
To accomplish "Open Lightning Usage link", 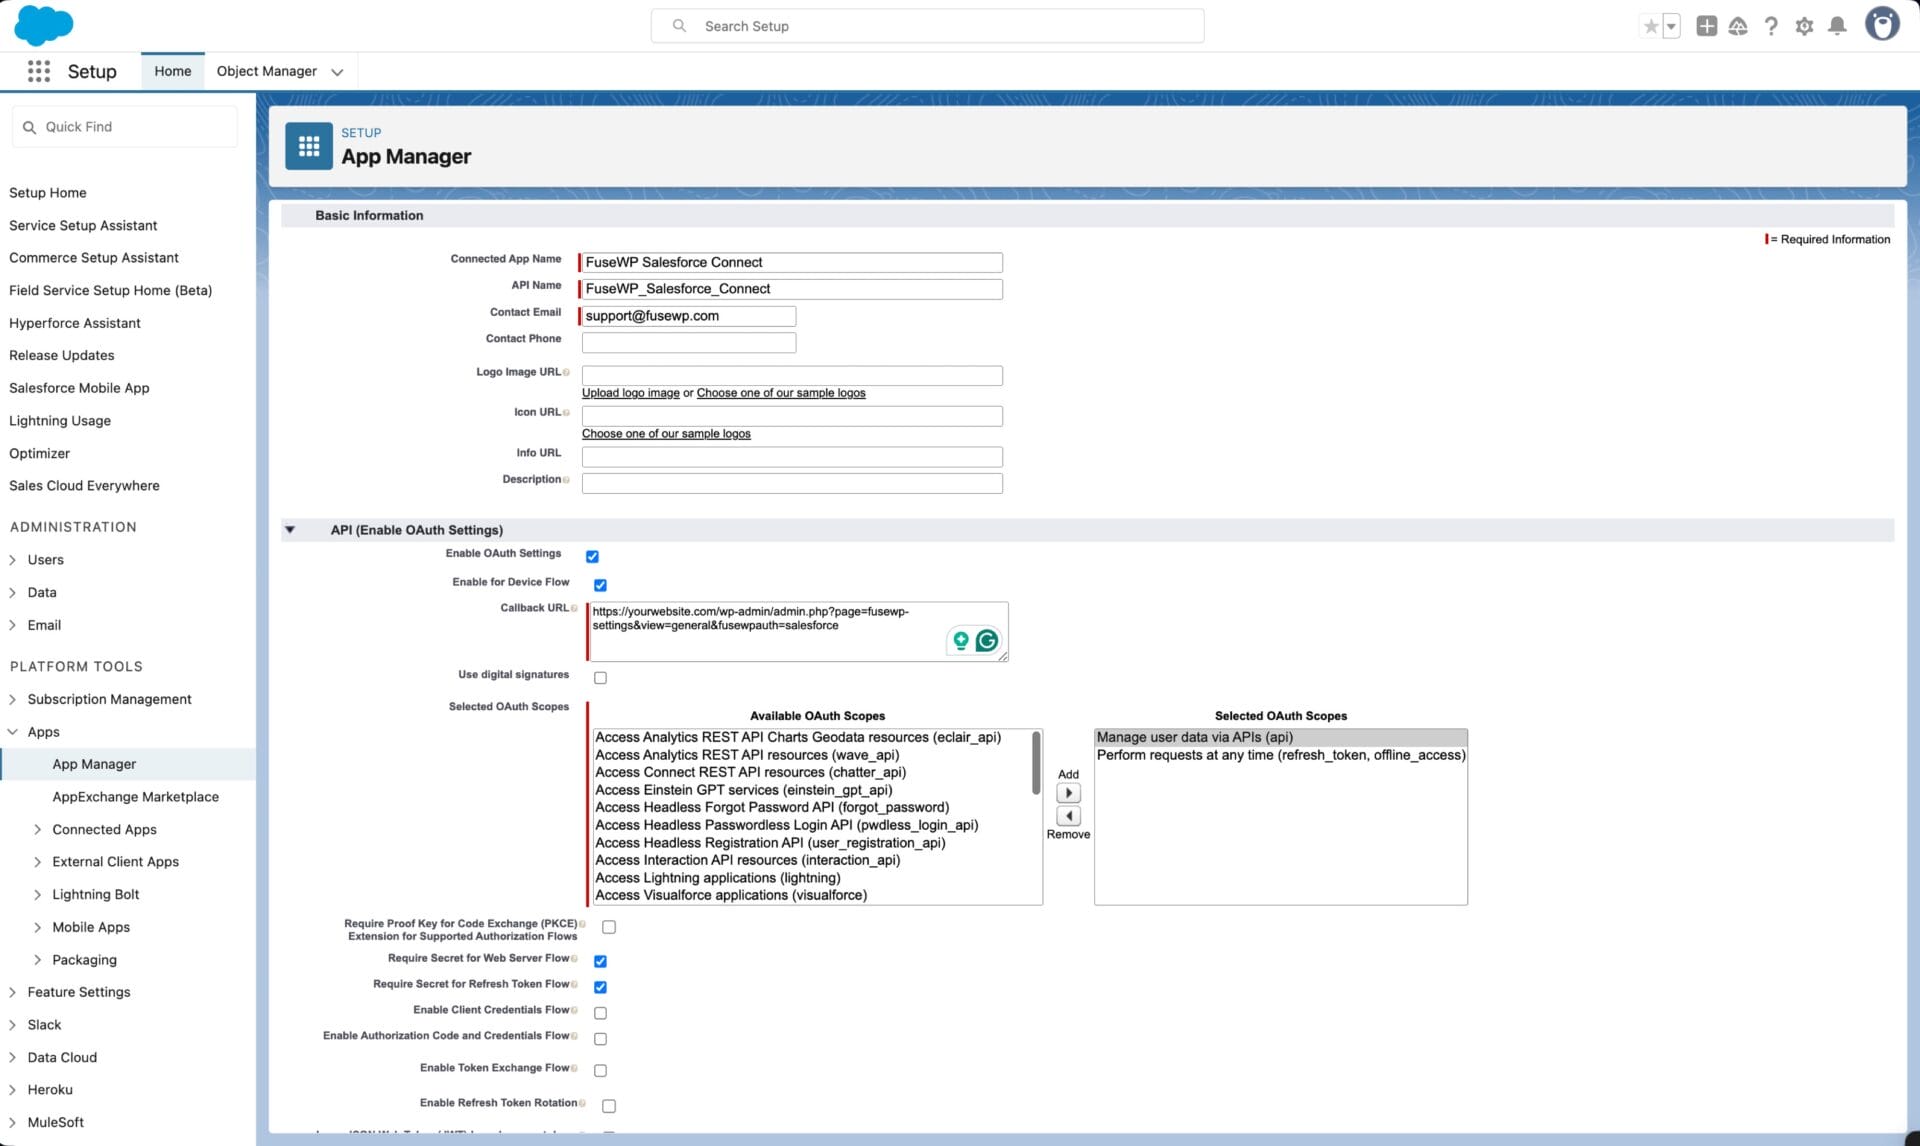I will point(59,421).
